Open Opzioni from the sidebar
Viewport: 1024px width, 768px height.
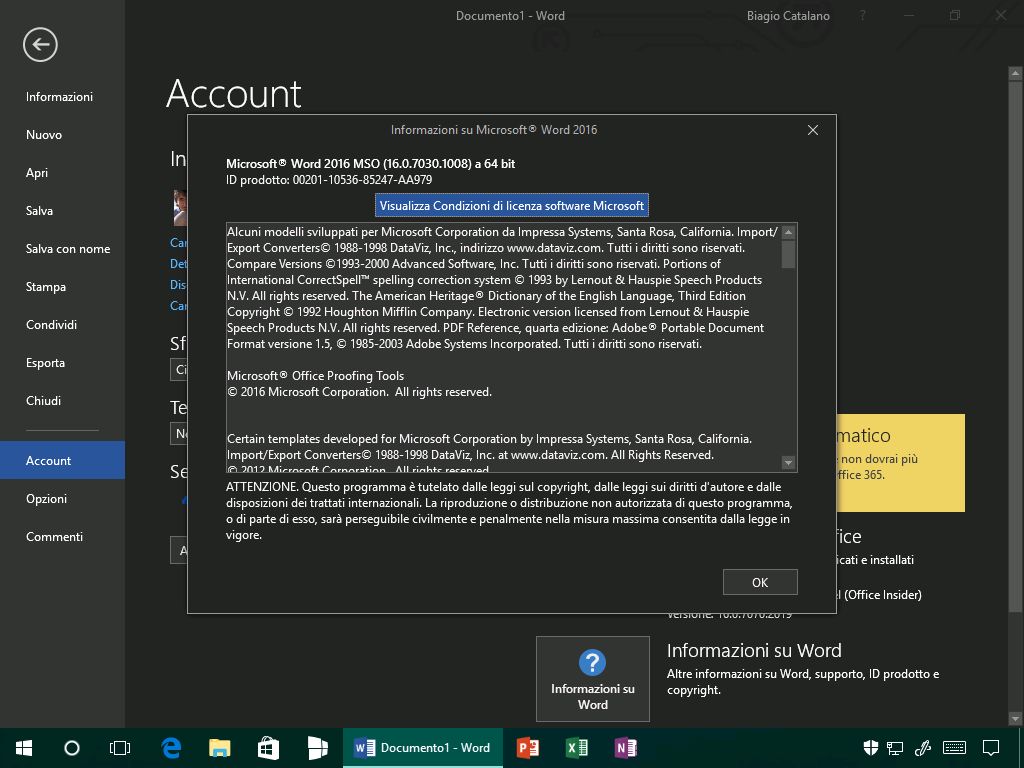pyautogui.click(x=46, y=498)
